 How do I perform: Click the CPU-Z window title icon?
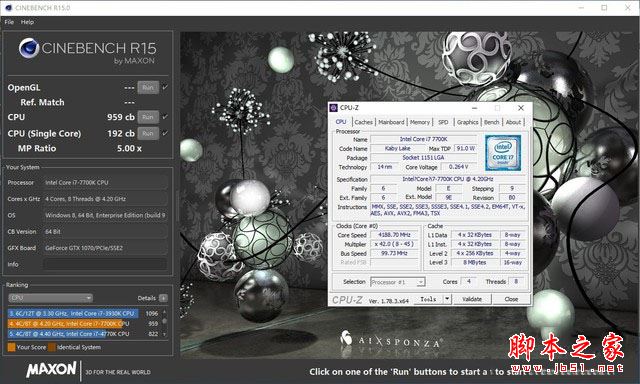(333, 108)
